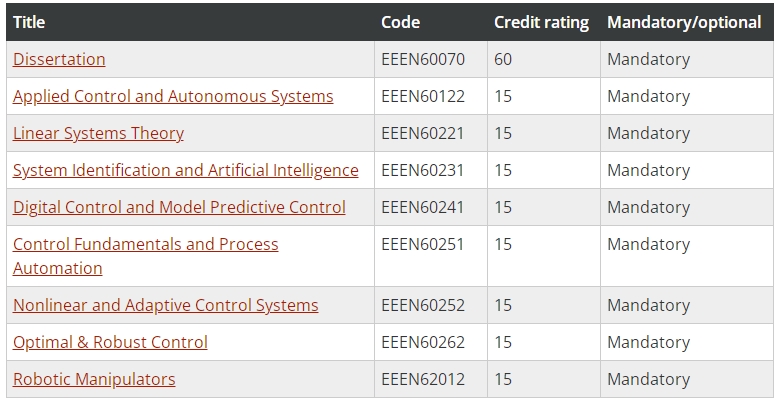Select course code EEEN60070 cell

(431, 59)
